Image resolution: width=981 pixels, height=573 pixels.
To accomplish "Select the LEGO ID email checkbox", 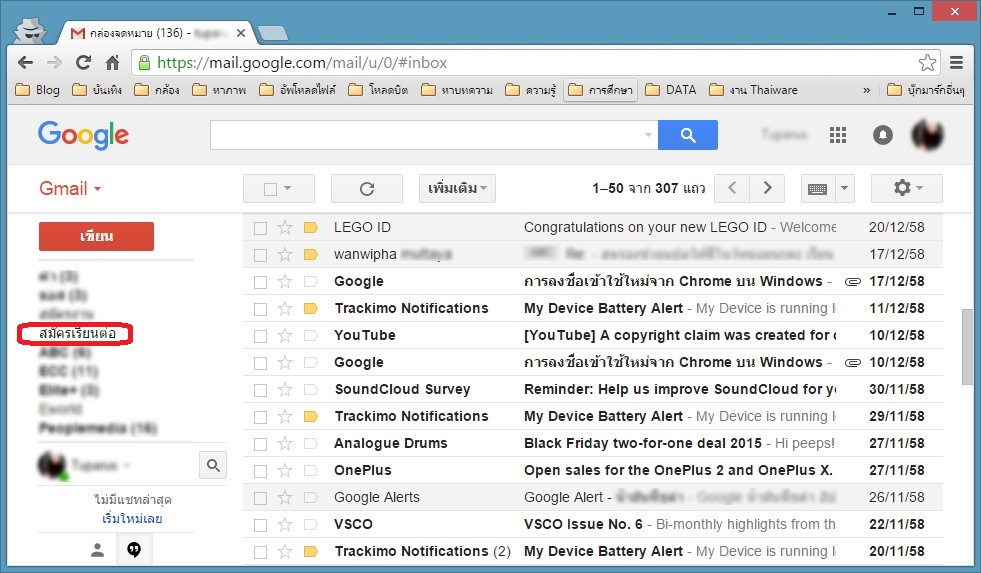I will [x=260, y=228].
